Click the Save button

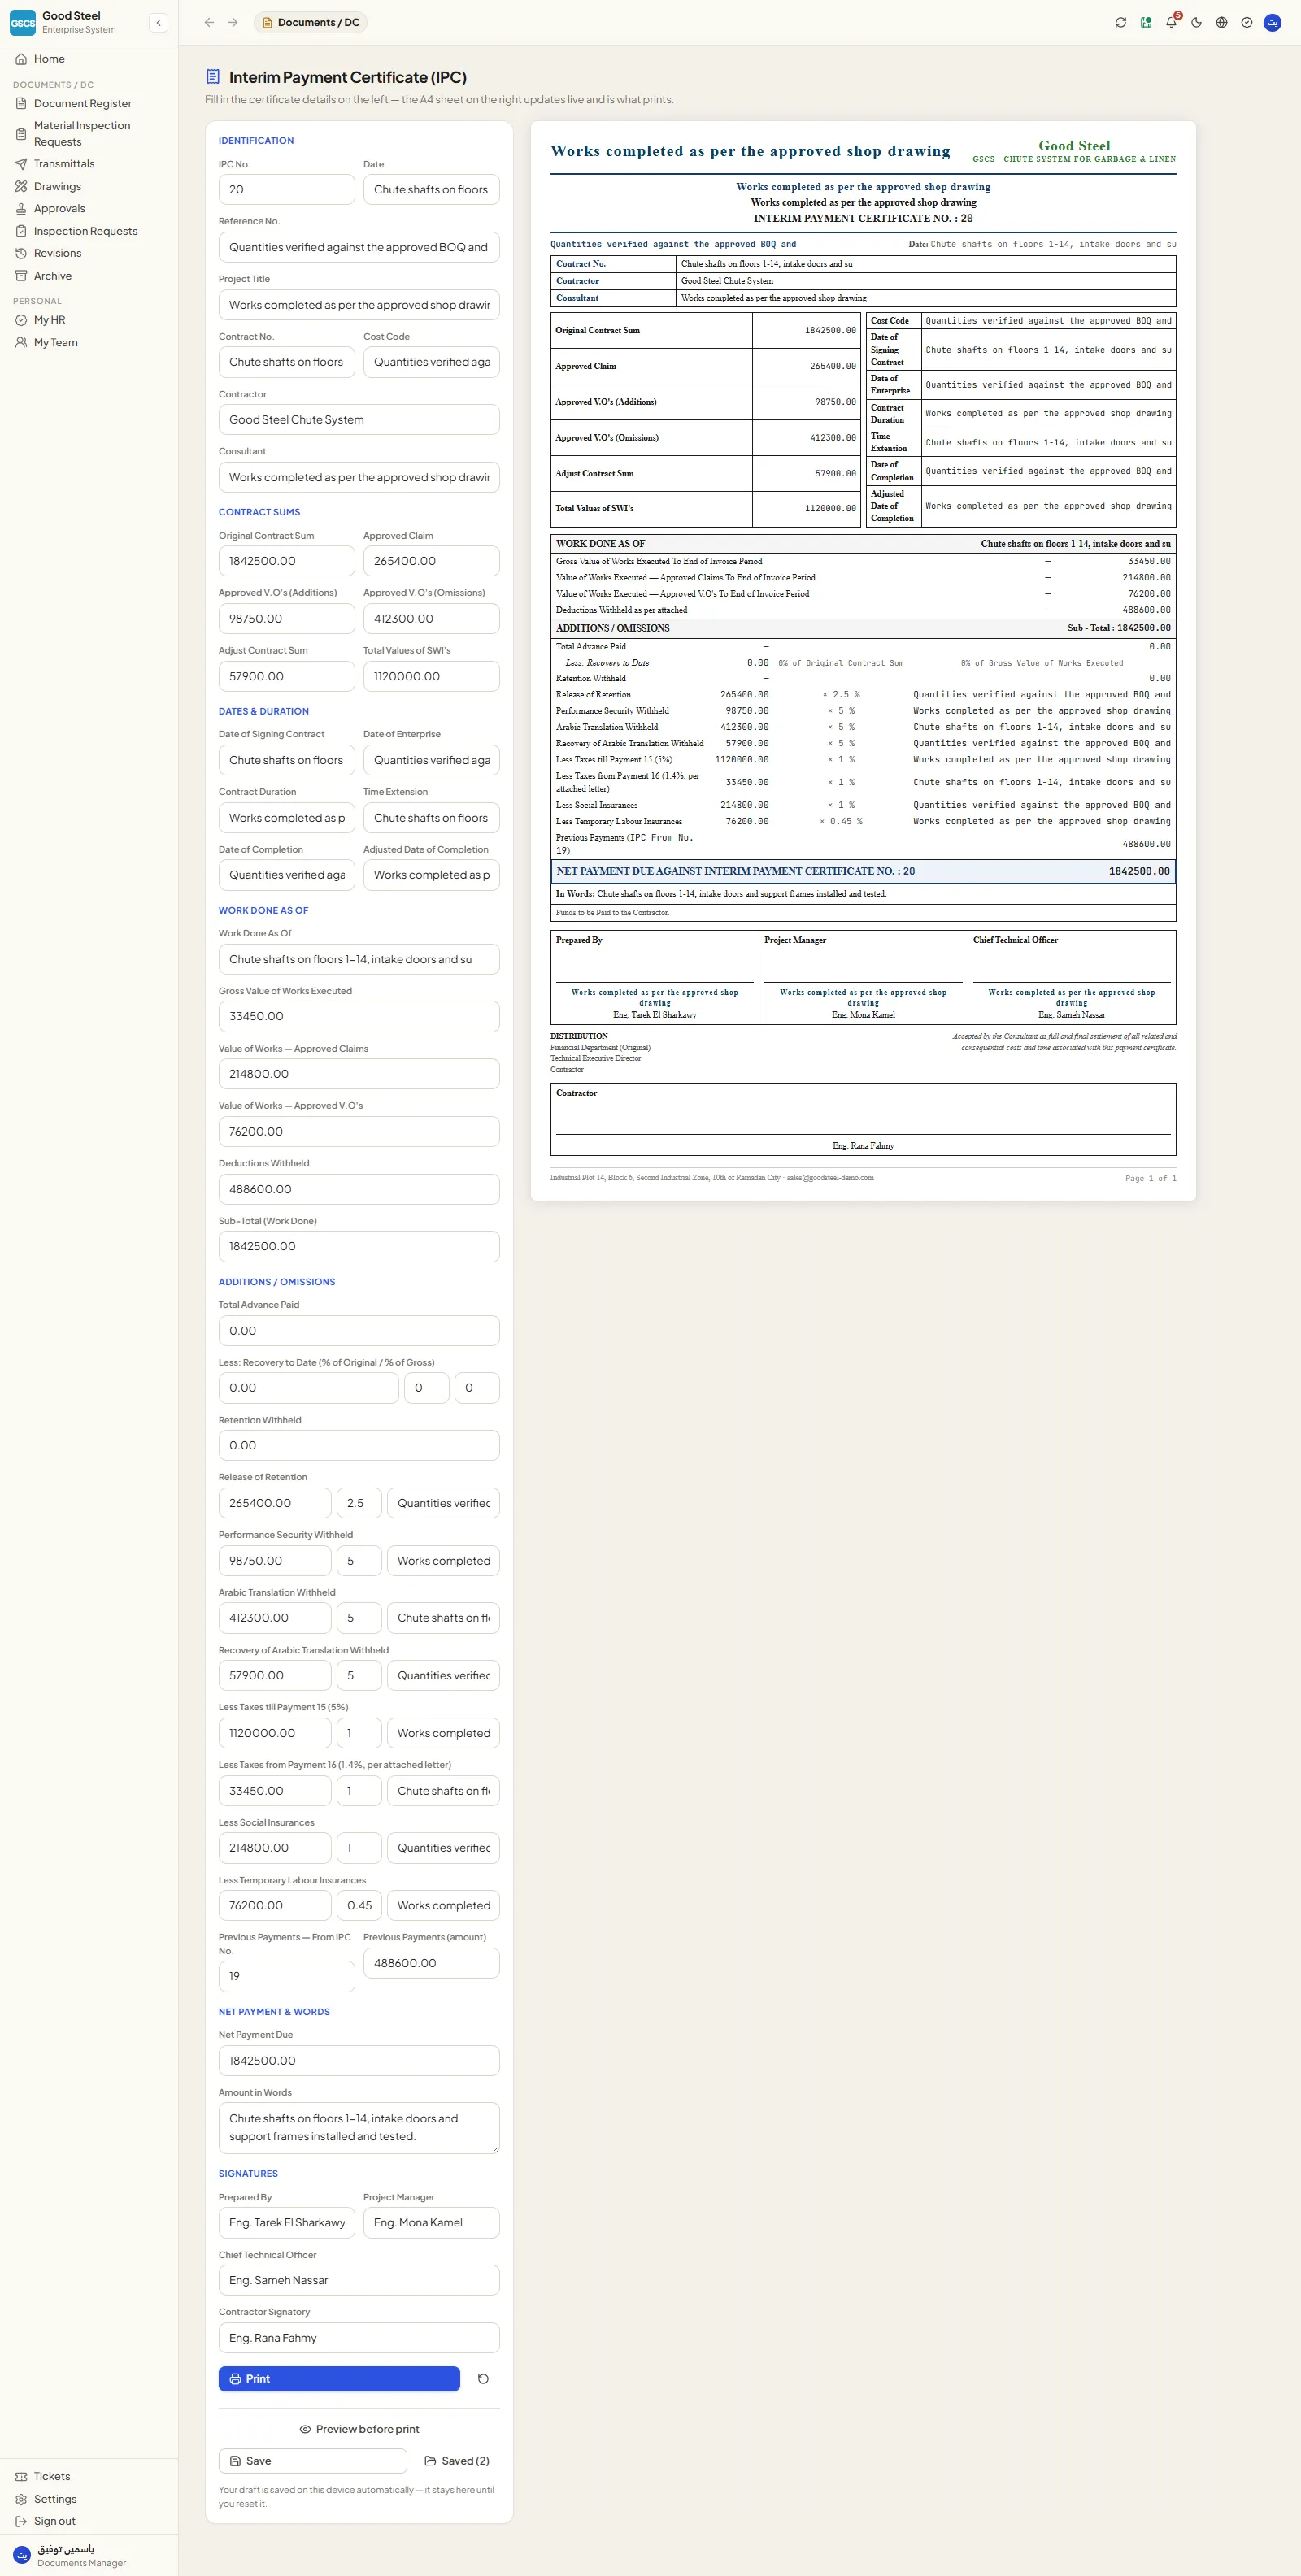pyautogui.click(x=313, y=2461)
